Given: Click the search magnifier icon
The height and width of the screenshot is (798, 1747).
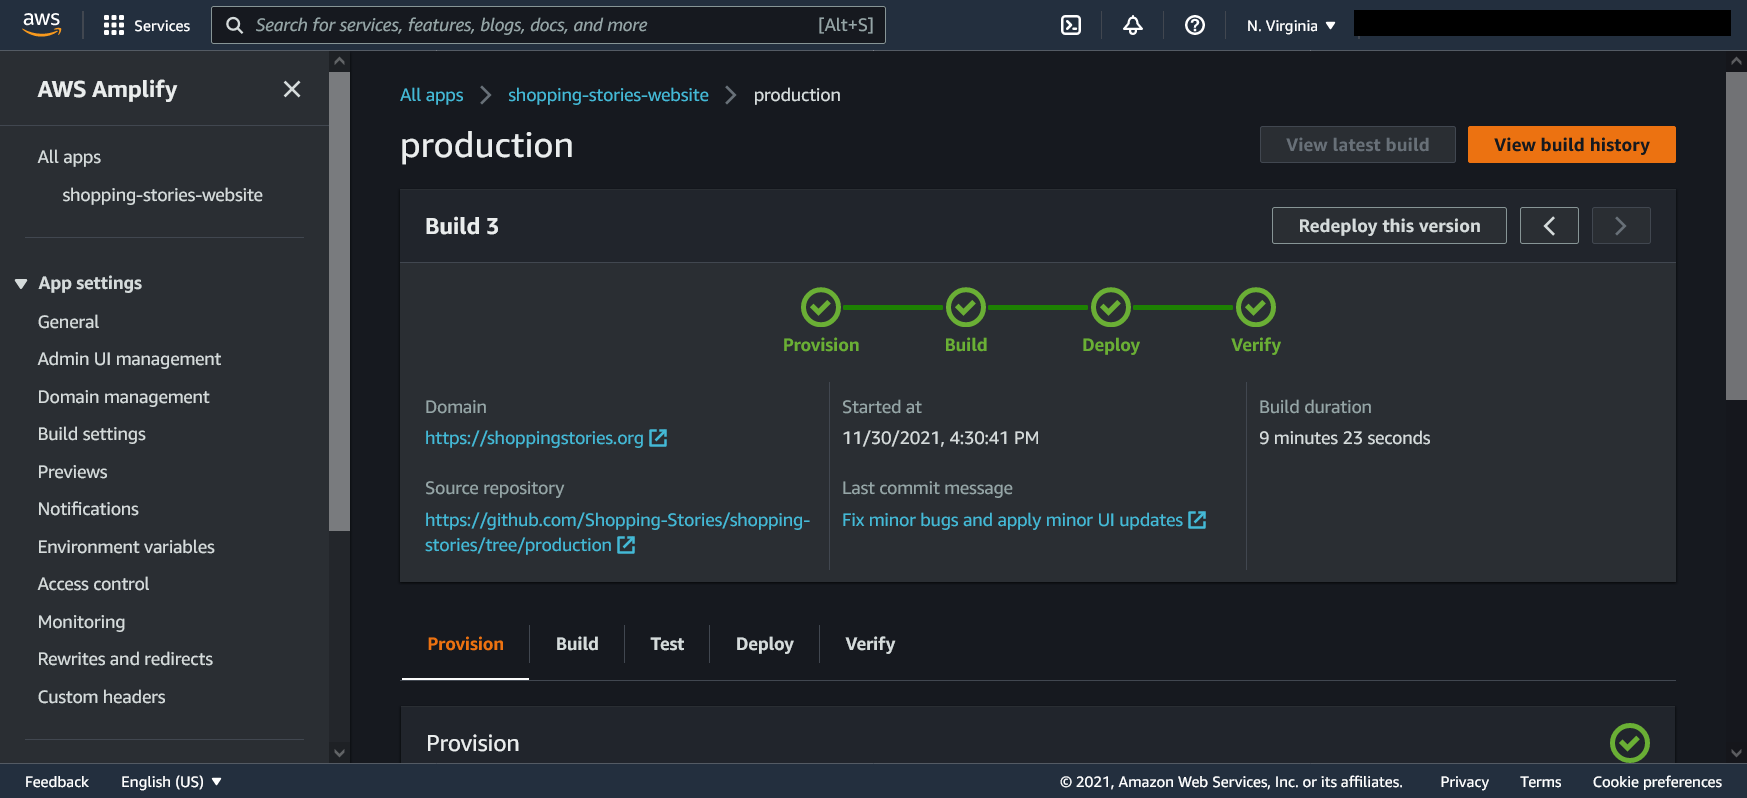Looking at the screenshot, I should [x=234, y=25].
